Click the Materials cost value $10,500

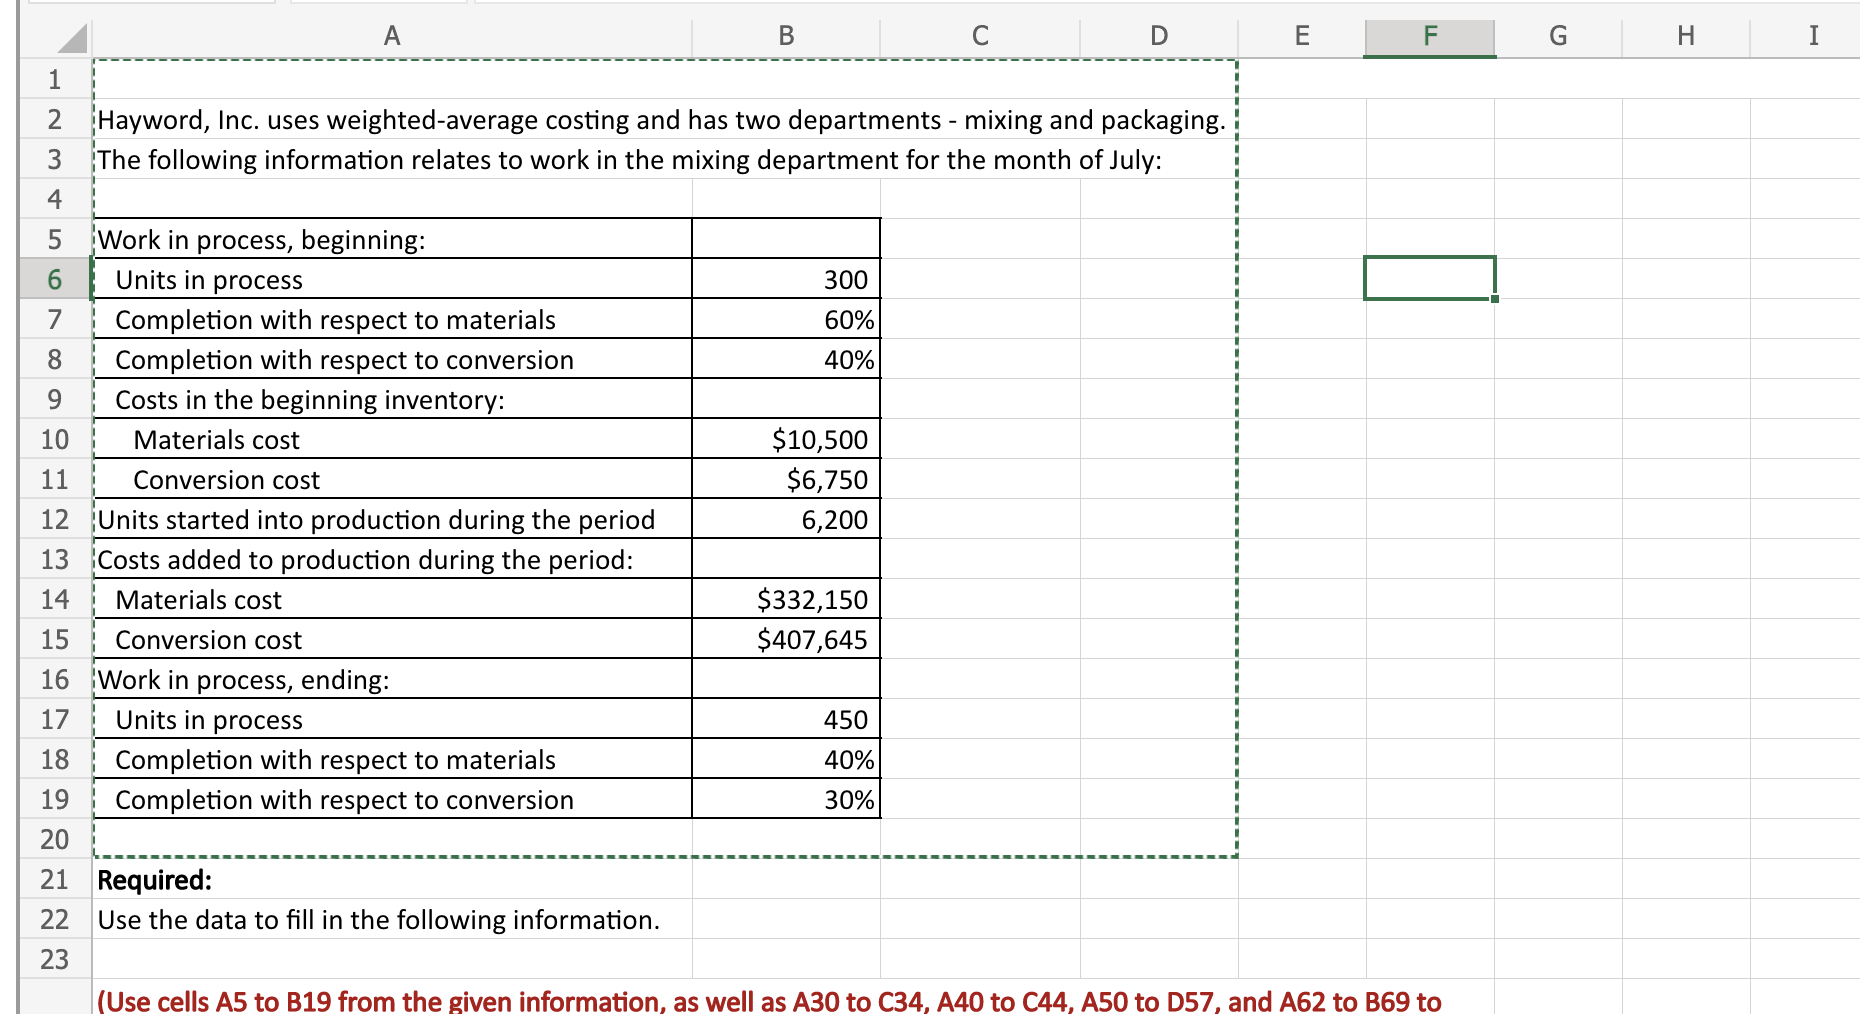click(x=785, y=439)
